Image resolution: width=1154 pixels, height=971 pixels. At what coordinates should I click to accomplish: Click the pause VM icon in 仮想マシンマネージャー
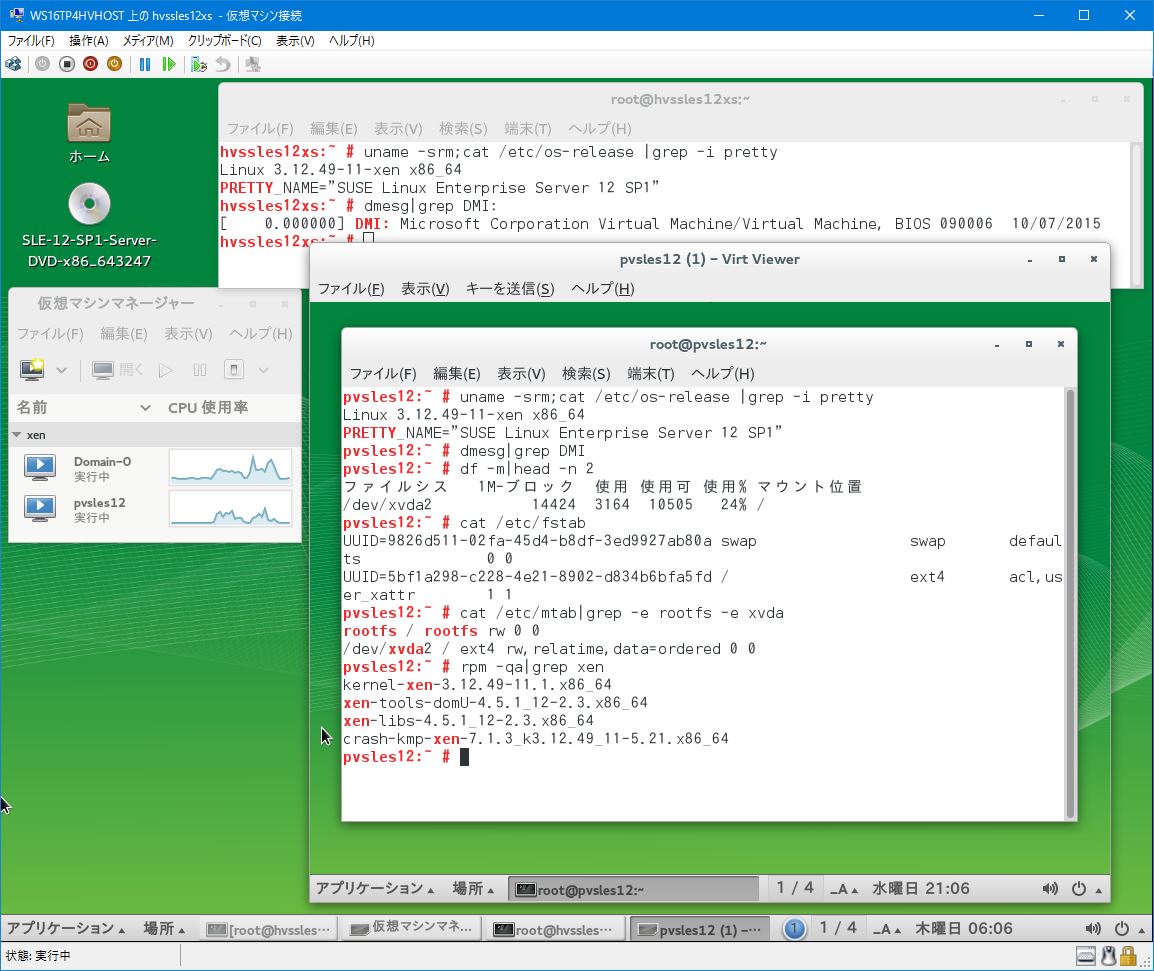tap(199, 370)
